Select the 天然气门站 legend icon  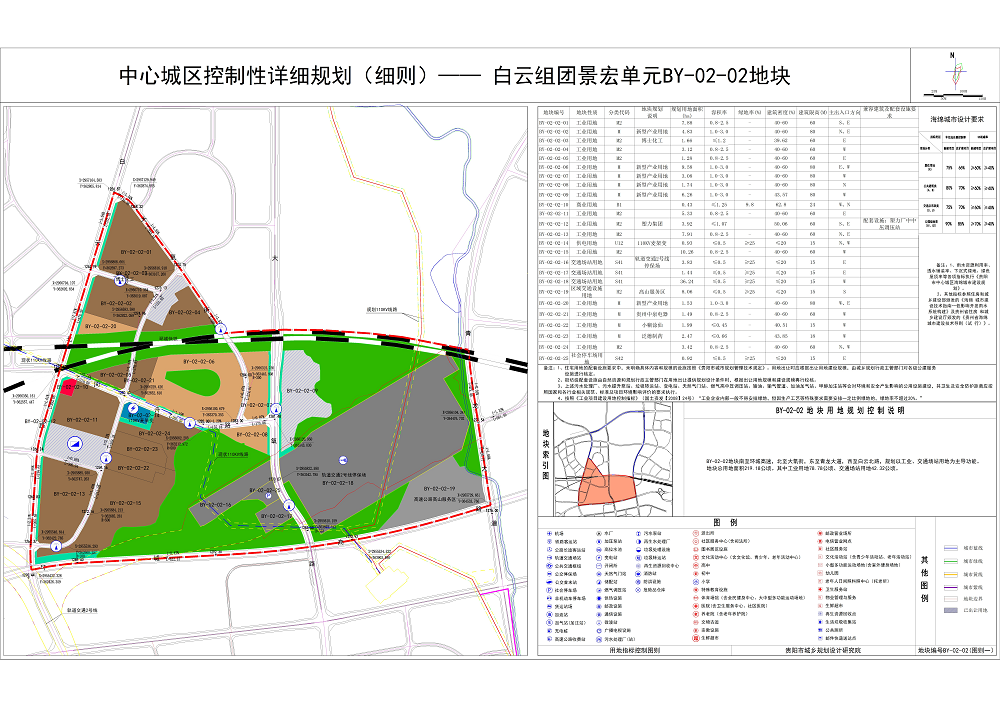(599, 574)
